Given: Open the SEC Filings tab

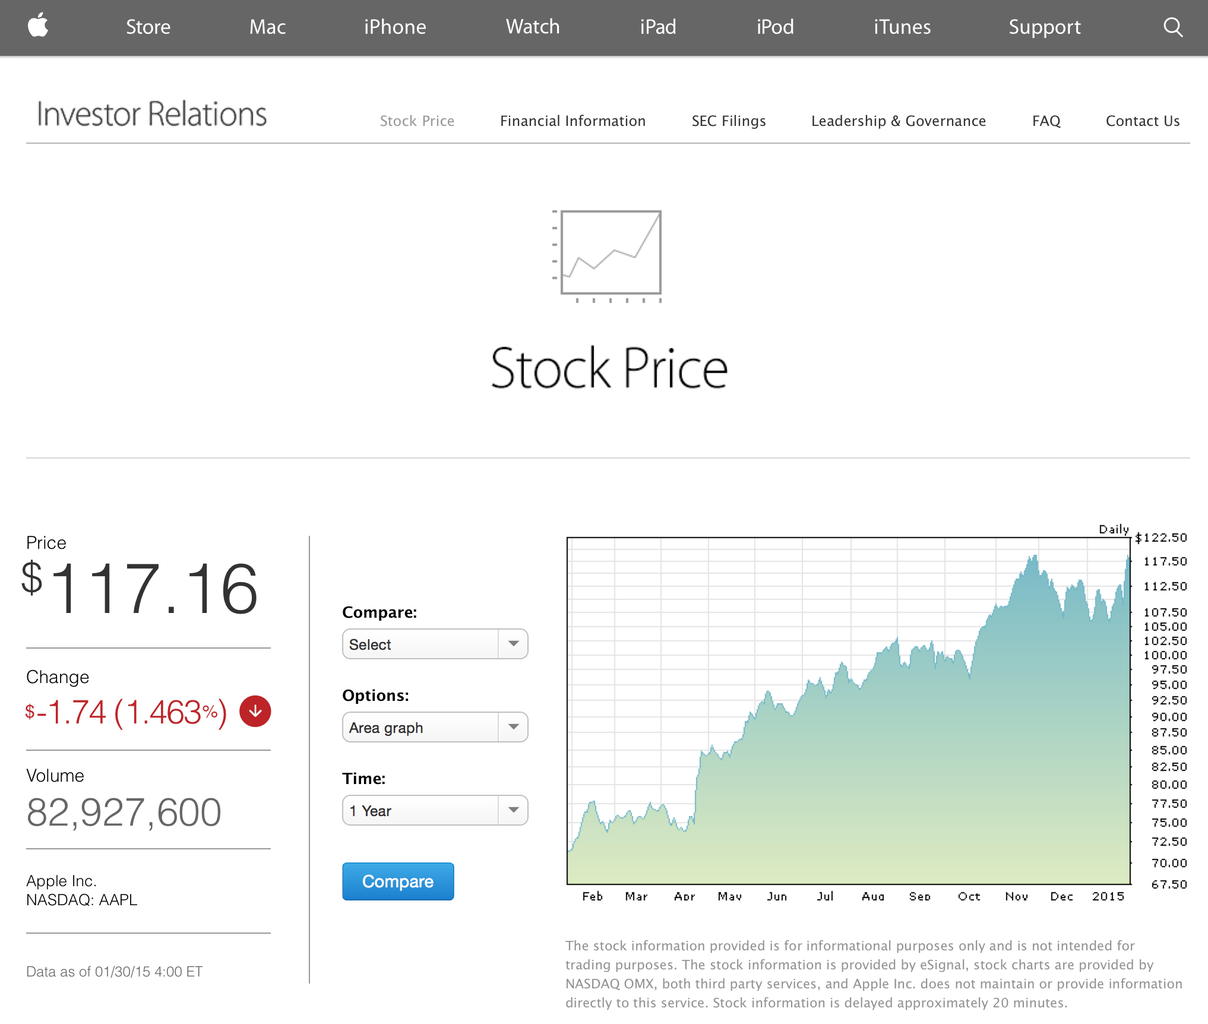Looking at the screenshot, I should (729, 121).
